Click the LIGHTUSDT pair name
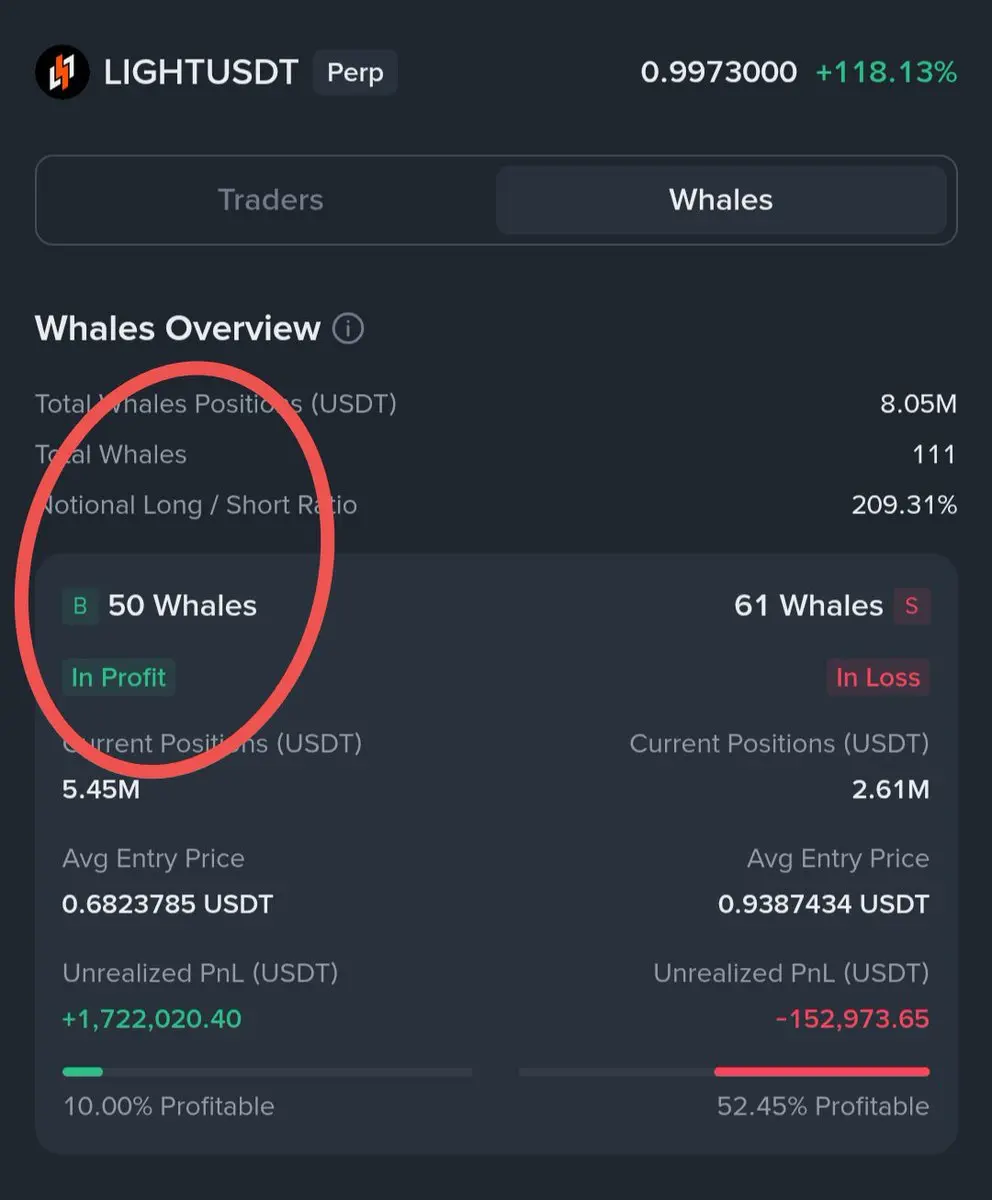 click(201, 73)
